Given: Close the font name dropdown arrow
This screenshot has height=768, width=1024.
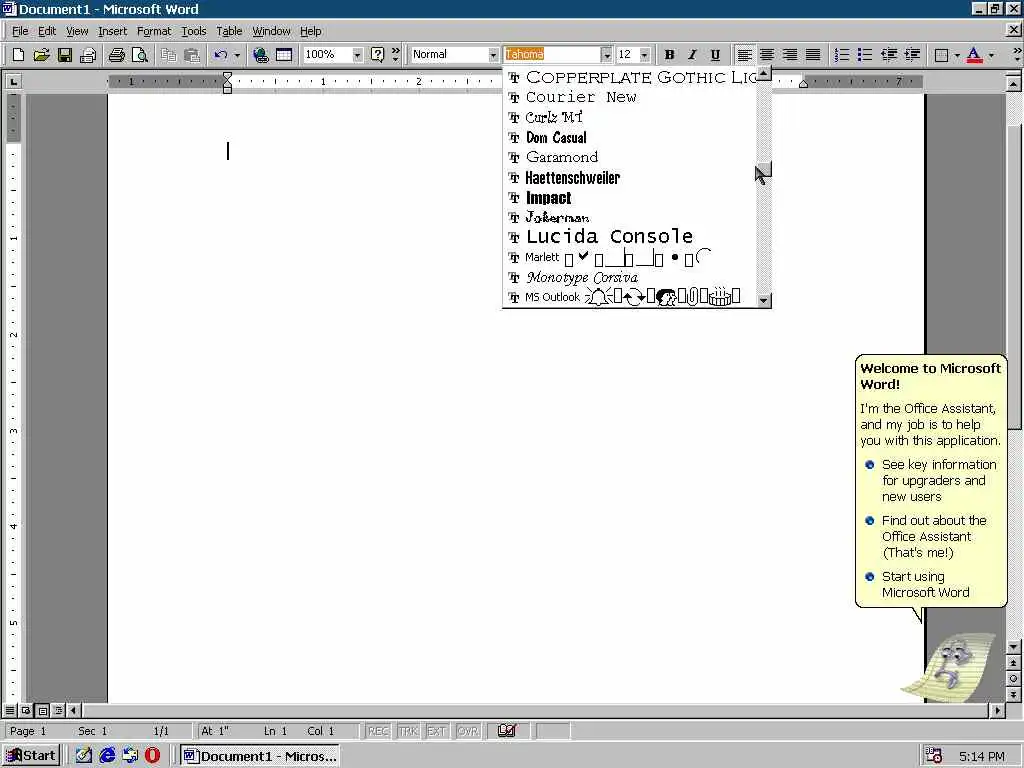Looking at the screenshot, I should click(x=607, y=55).
